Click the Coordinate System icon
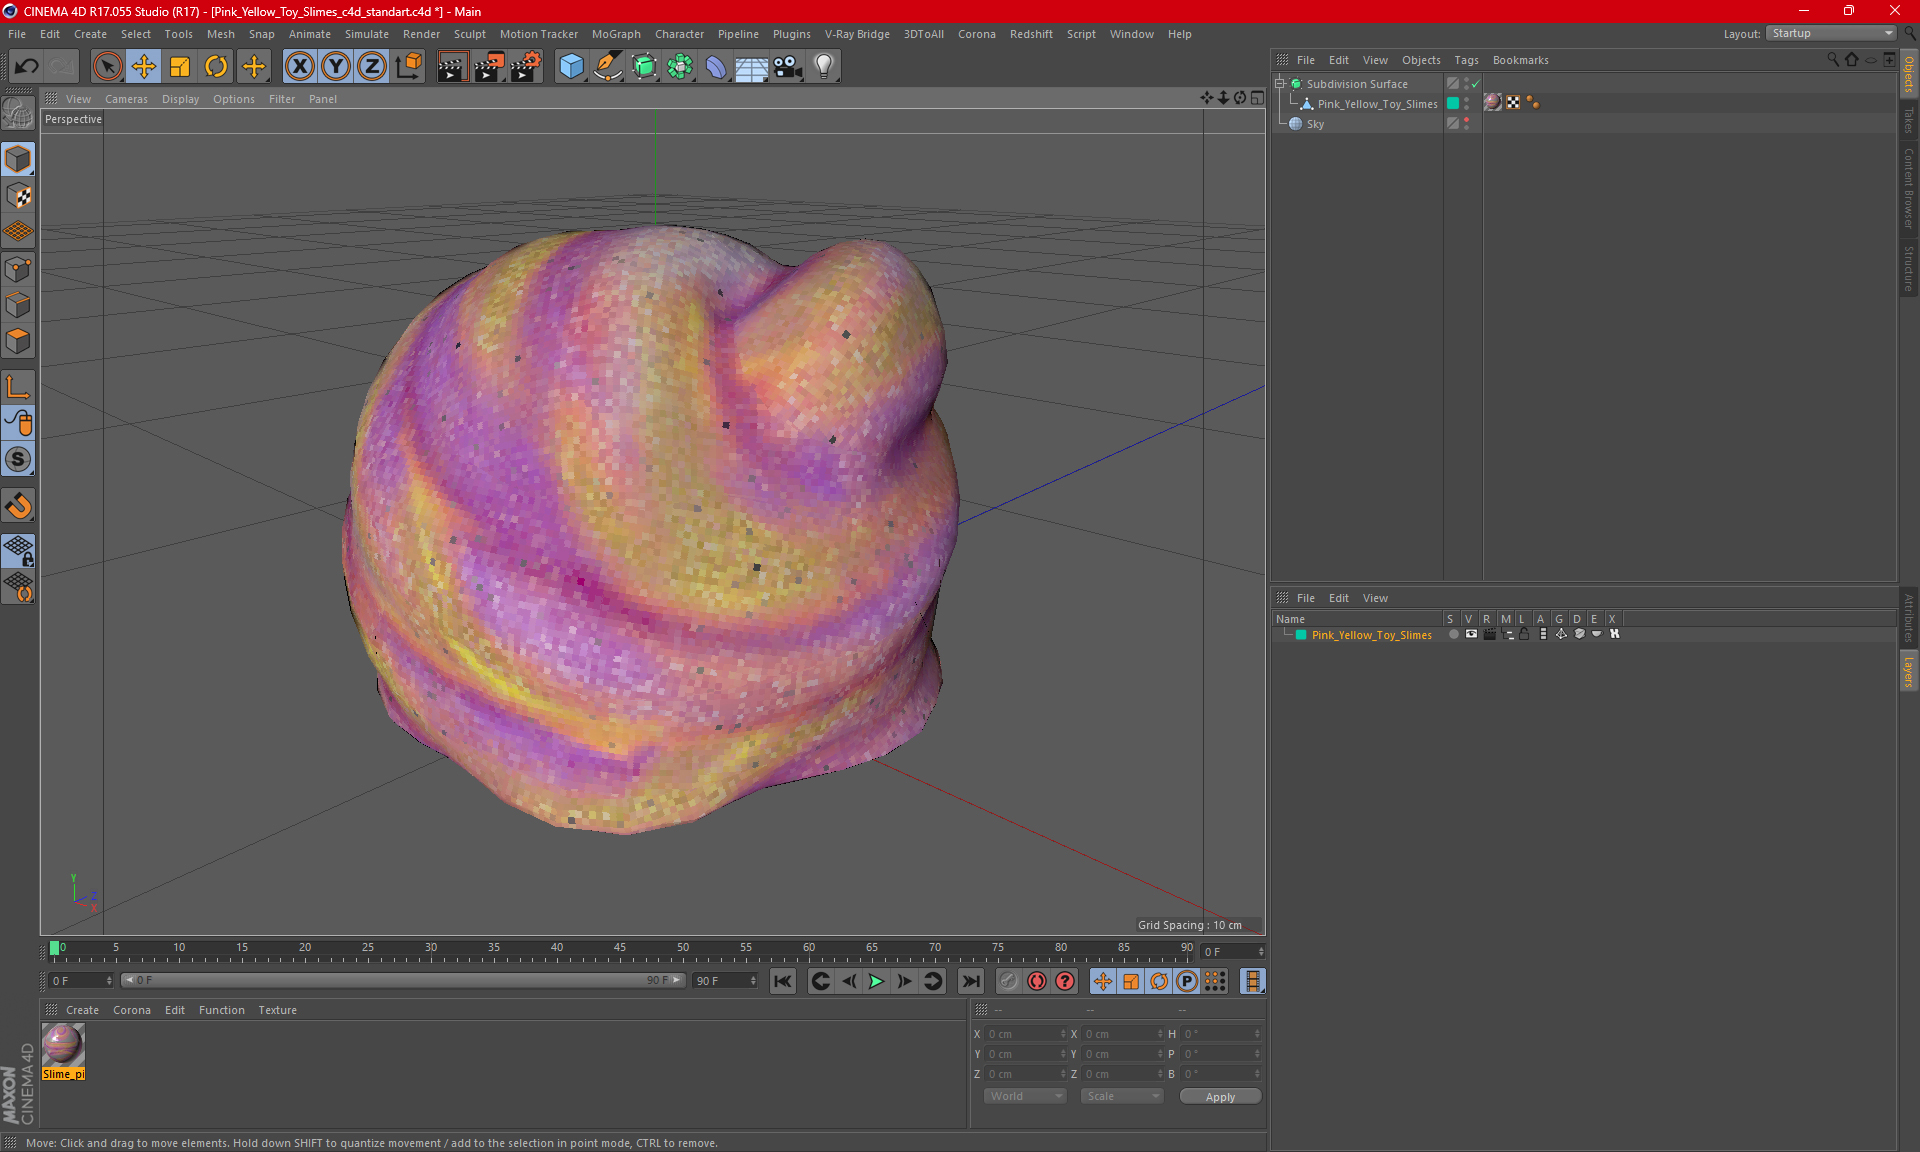Viewport: 1920px width, 1152px height. pyautogui.click(x=409, y=66)
